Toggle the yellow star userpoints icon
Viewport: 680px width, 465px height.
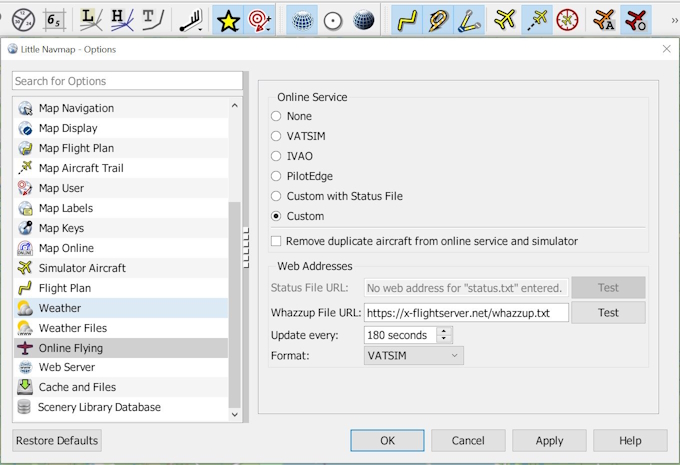(x=228, y=20)
